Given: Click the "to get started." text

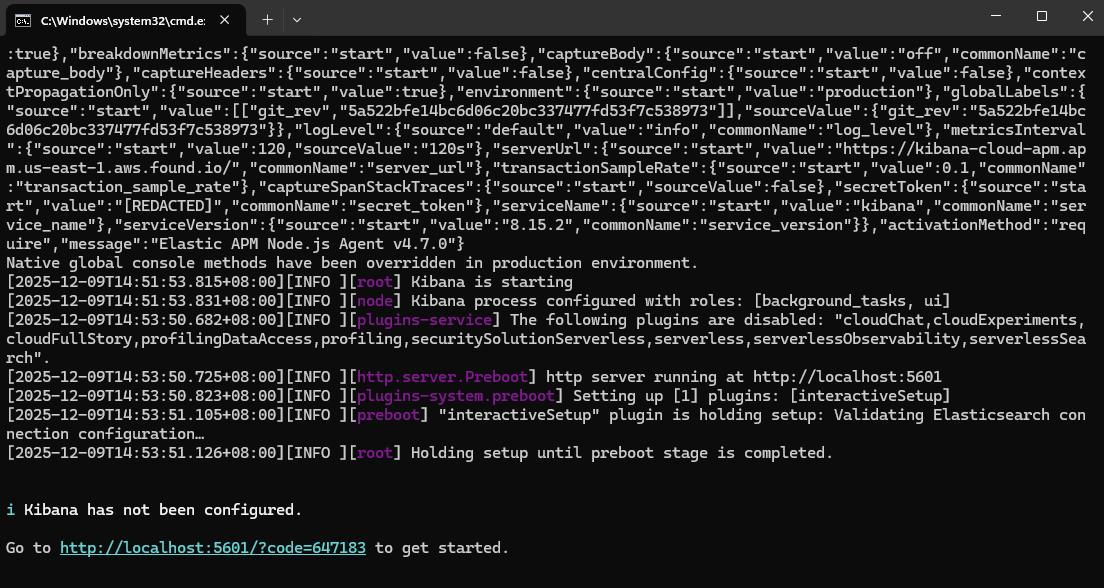Looking at the screenshot, I should [441, 547].
